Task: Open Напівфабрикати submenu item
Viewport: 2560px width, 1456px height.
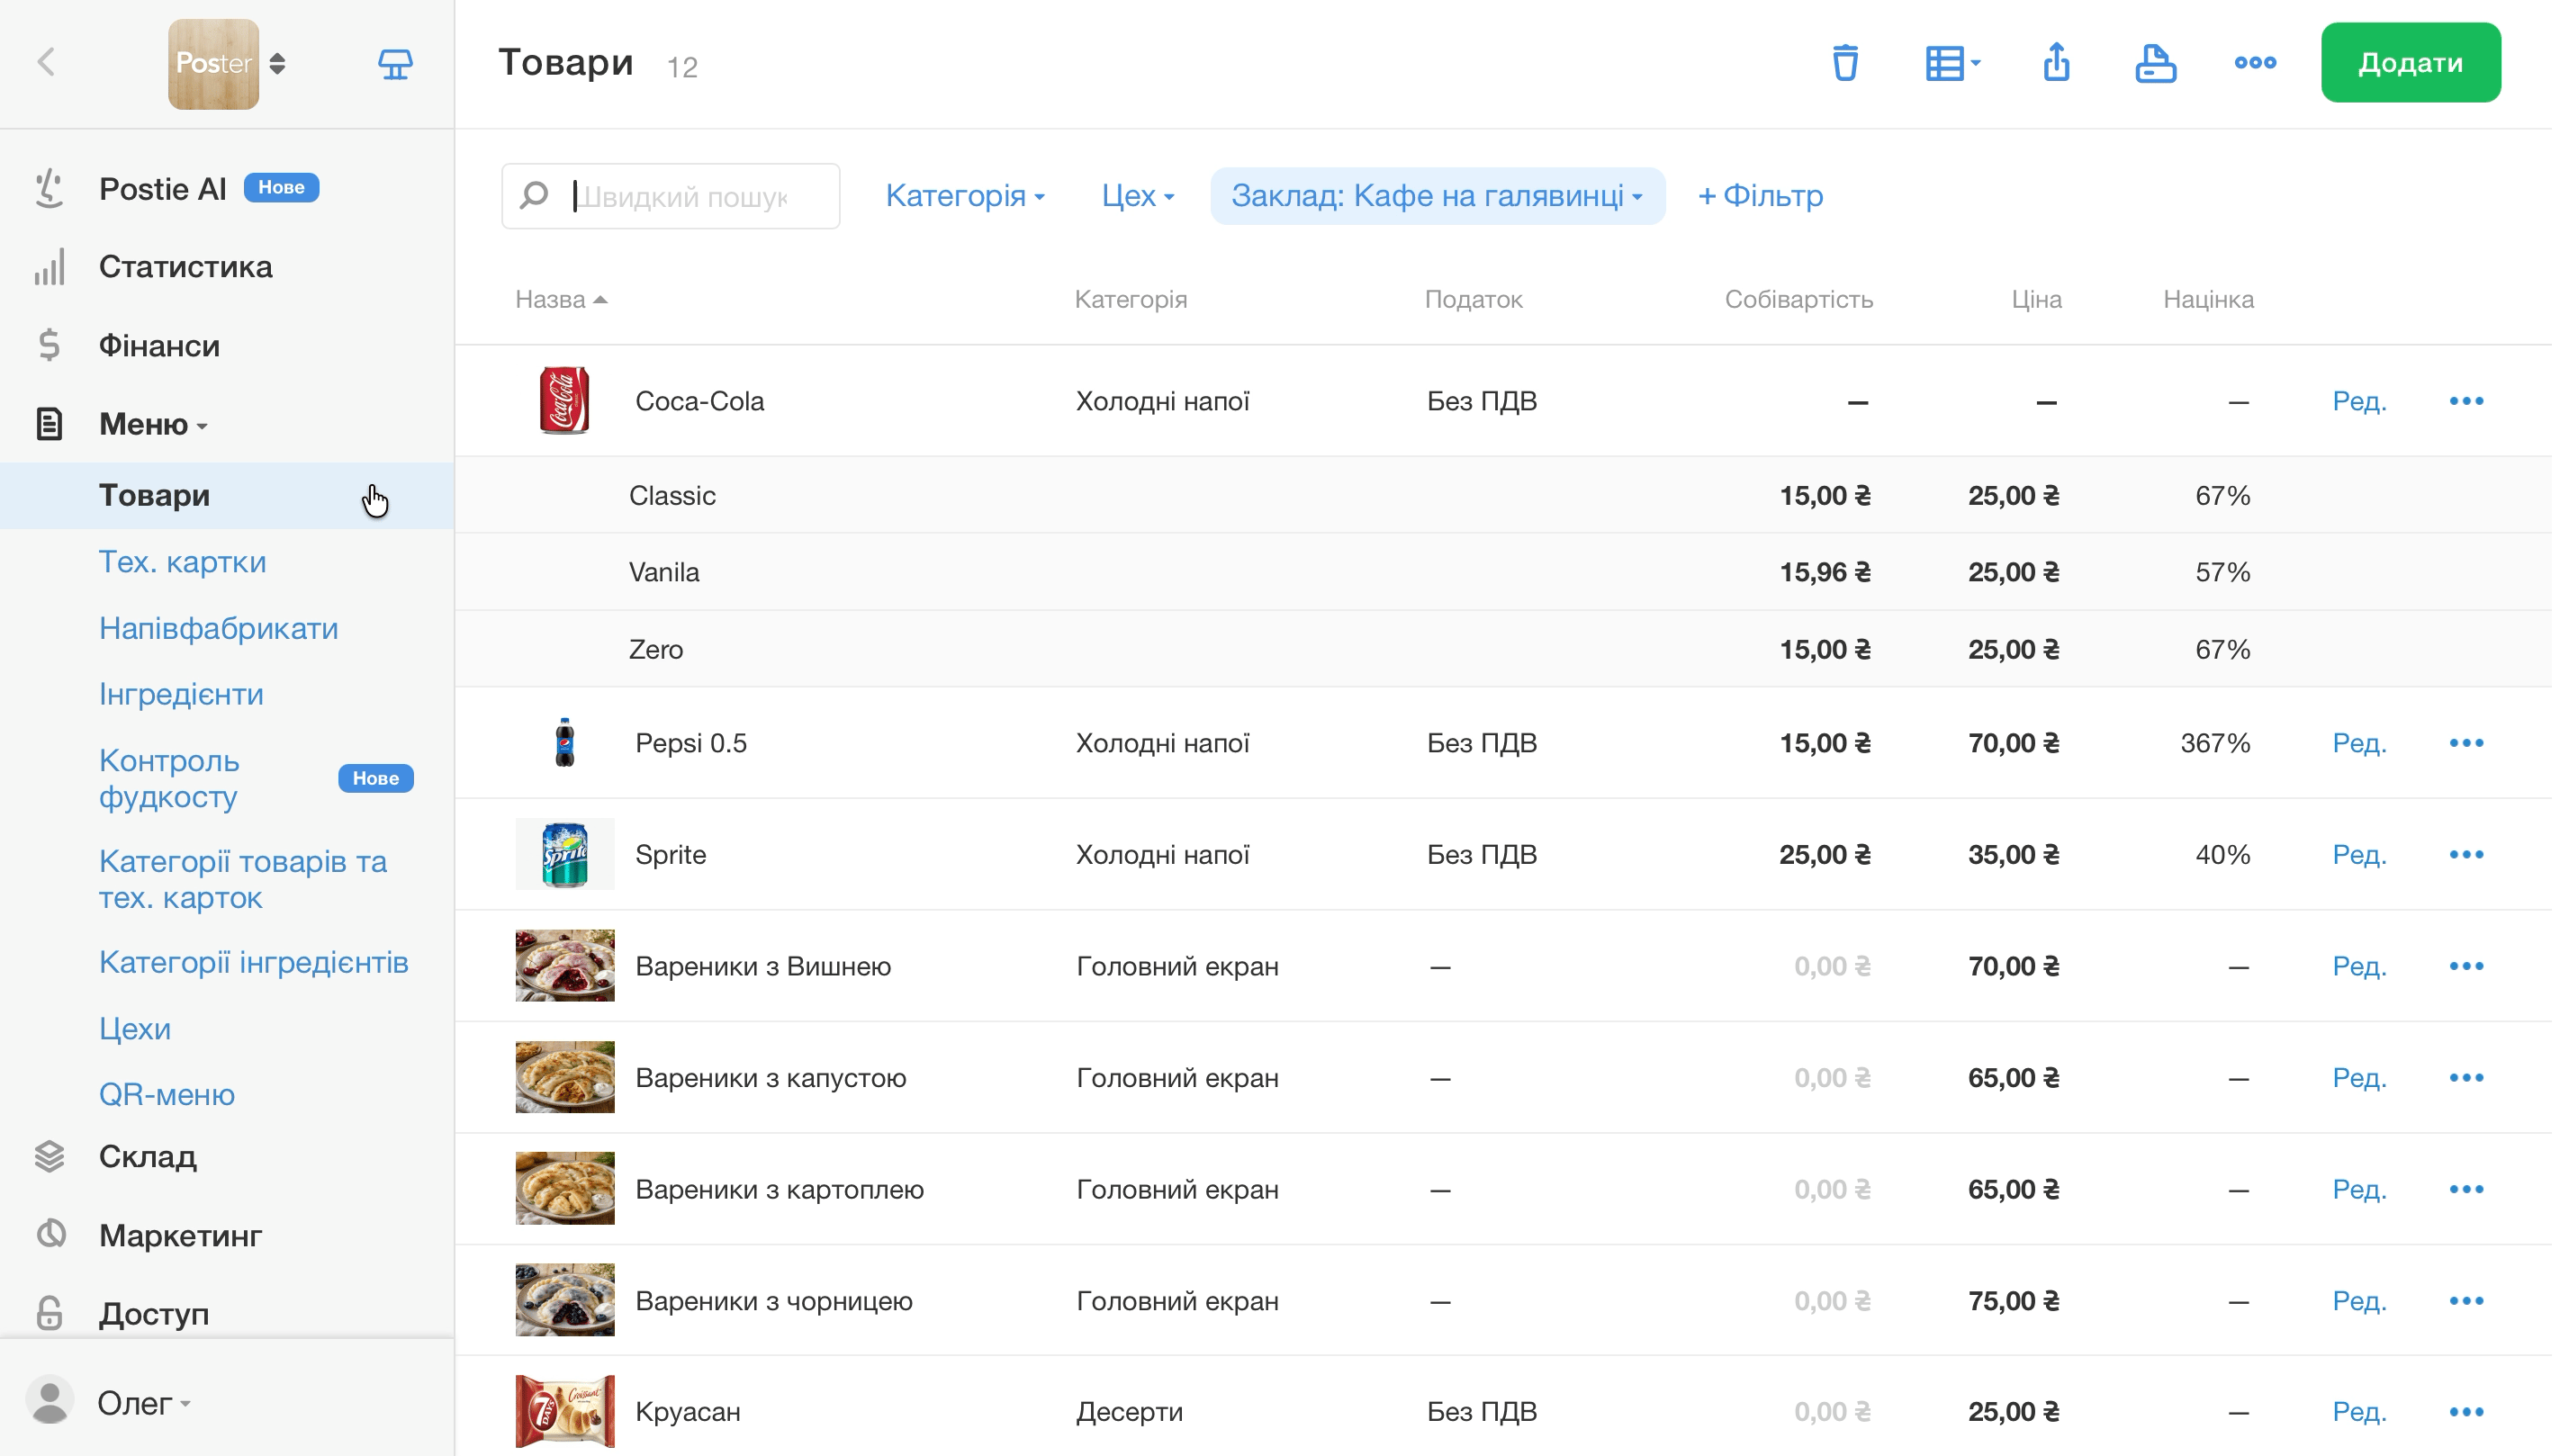Action: (x=218, y=628)
